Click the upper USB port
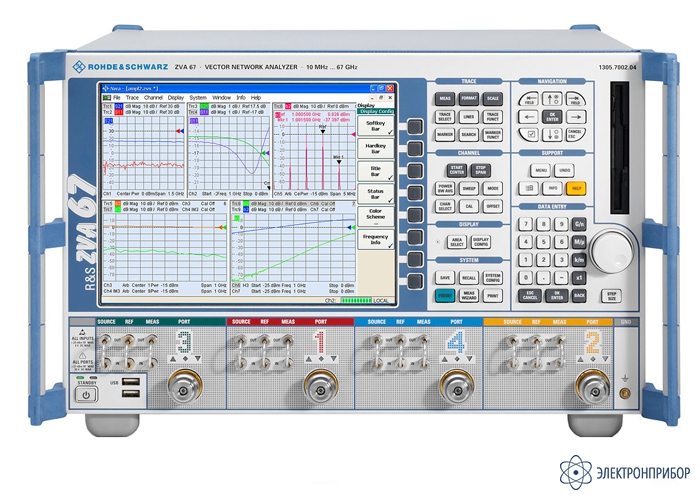 pyautogui.click(x=130, y=382)
